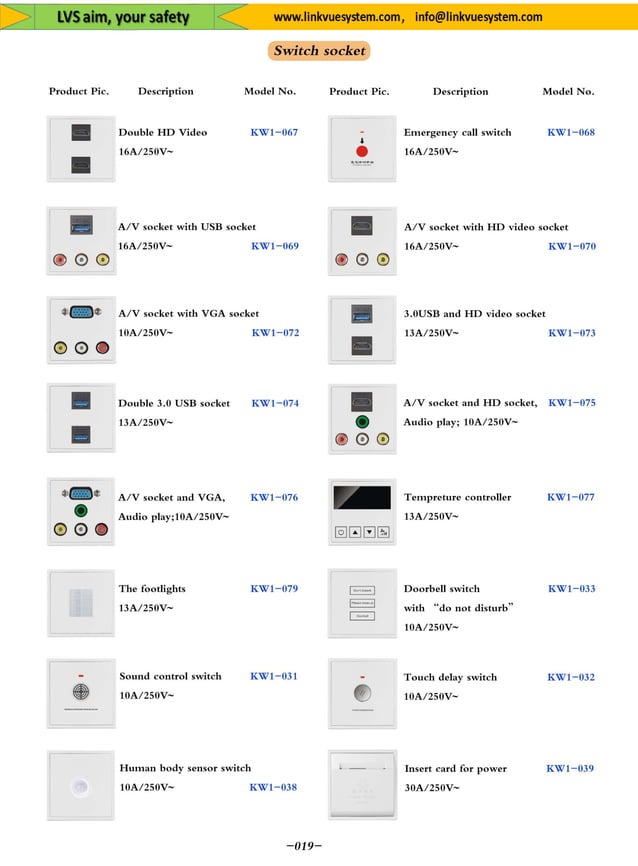Image resolution: width=638 pixels, height=866 pixels.
Task: Click the Insert card for power picture
Action: click(362, 785)
